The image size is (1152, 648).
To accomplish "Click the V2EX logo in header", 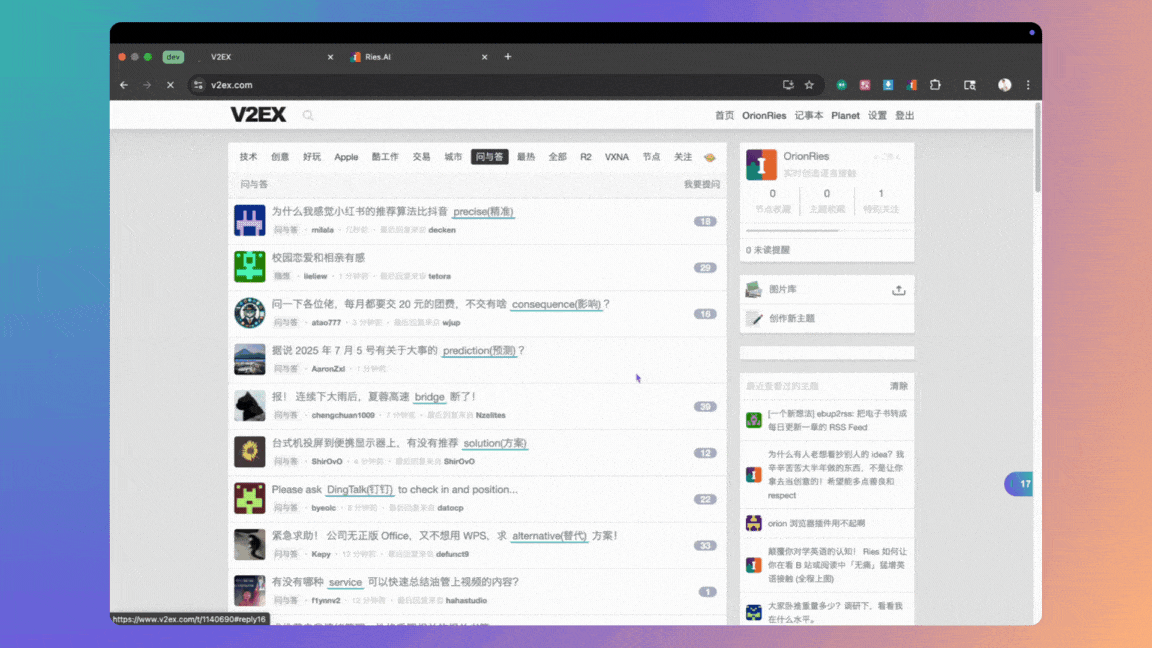I will (258, 115).
